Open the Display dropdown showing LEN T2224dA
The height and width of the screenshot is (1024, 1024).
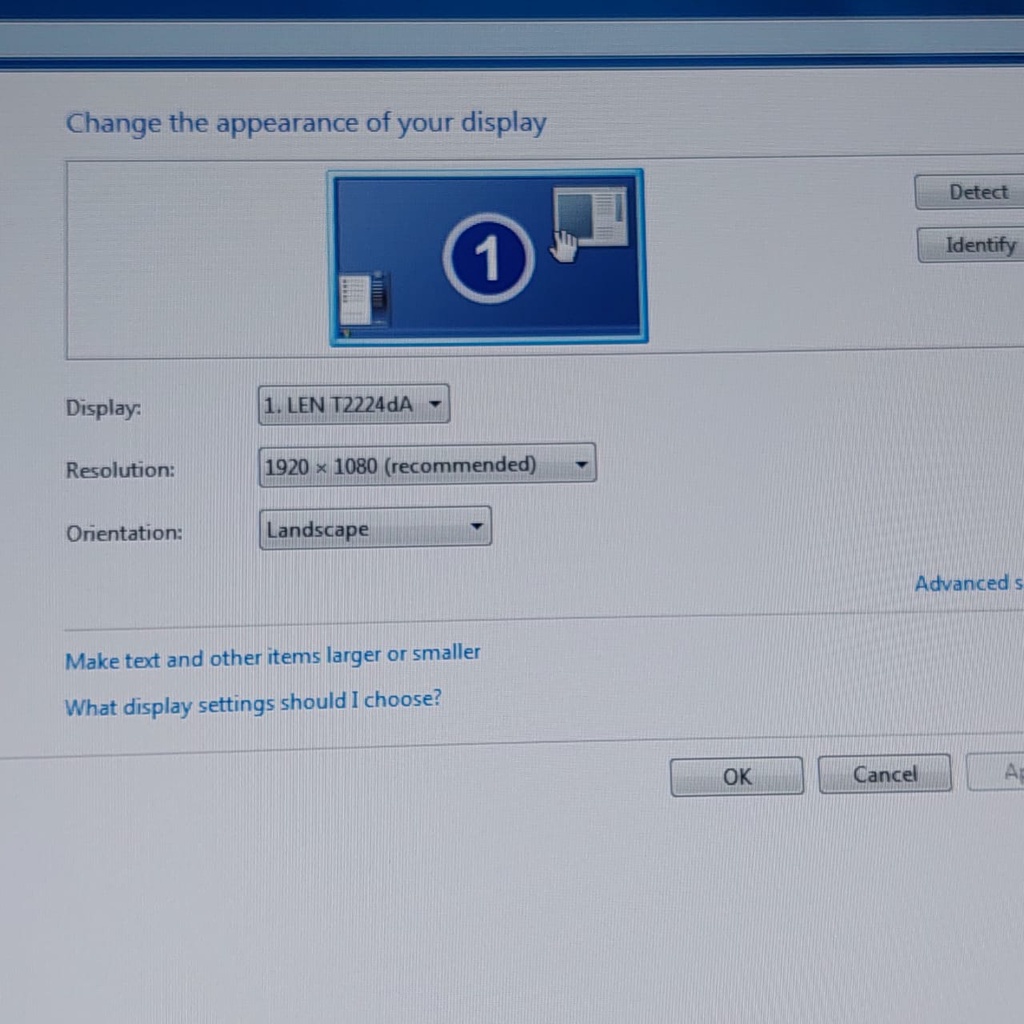(353, 405)
